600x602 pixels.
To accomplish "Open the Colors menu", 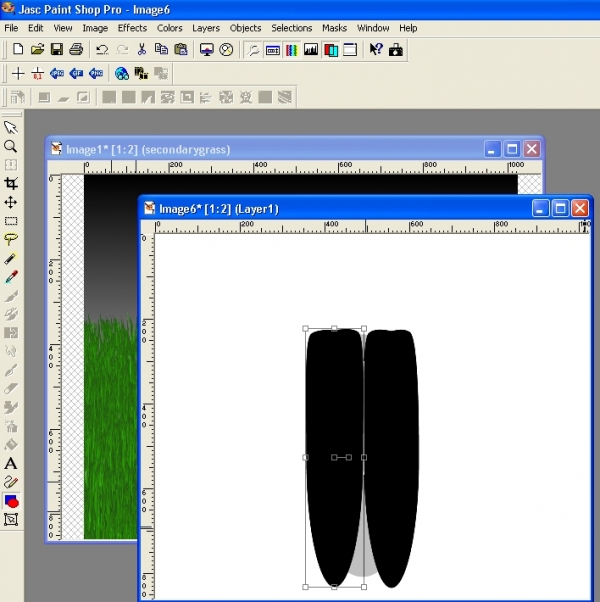I will pyautogui.click(x=169, y=28).
